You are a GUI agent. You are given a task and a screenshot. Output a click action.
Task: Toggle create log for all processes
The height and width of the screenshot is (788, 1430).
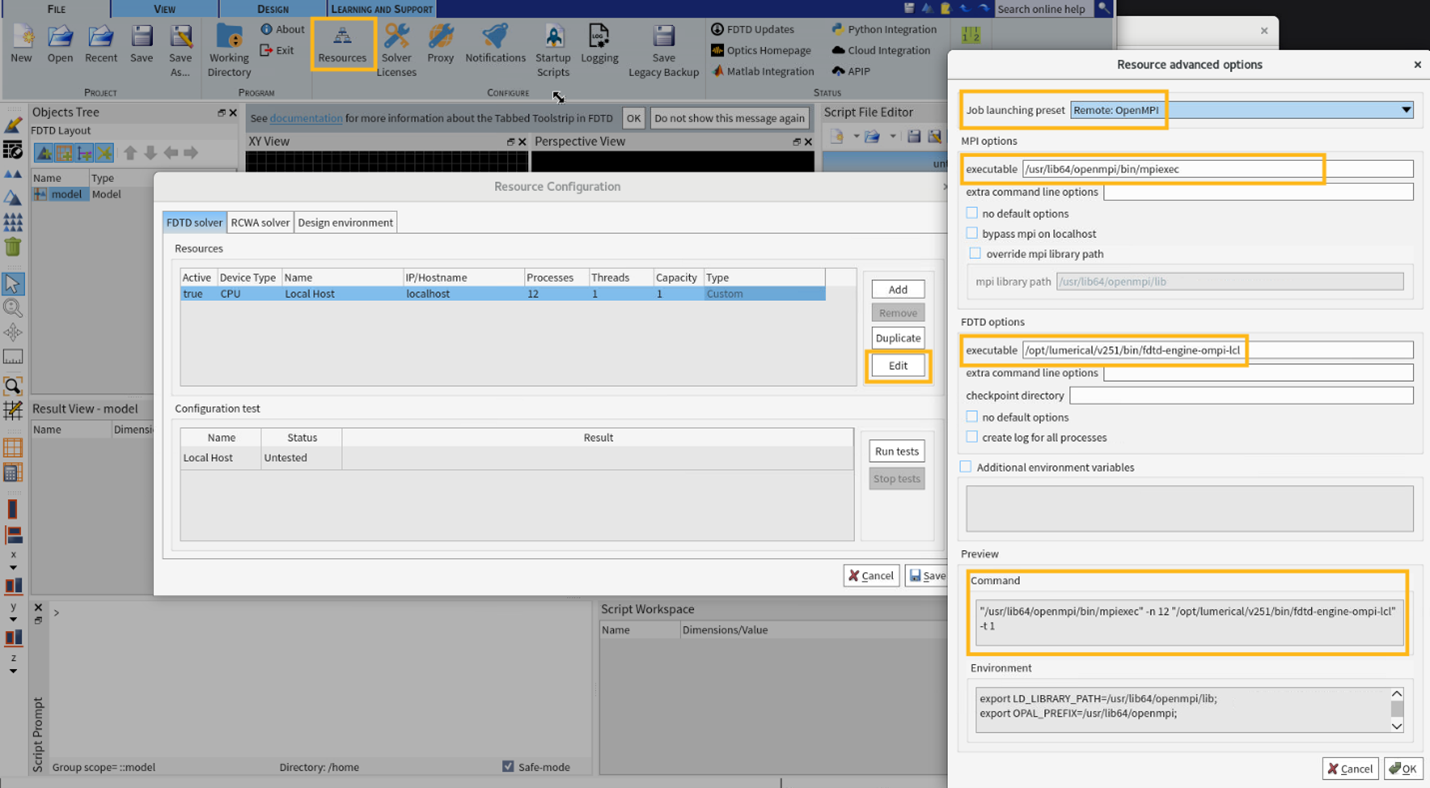(972, 437)
